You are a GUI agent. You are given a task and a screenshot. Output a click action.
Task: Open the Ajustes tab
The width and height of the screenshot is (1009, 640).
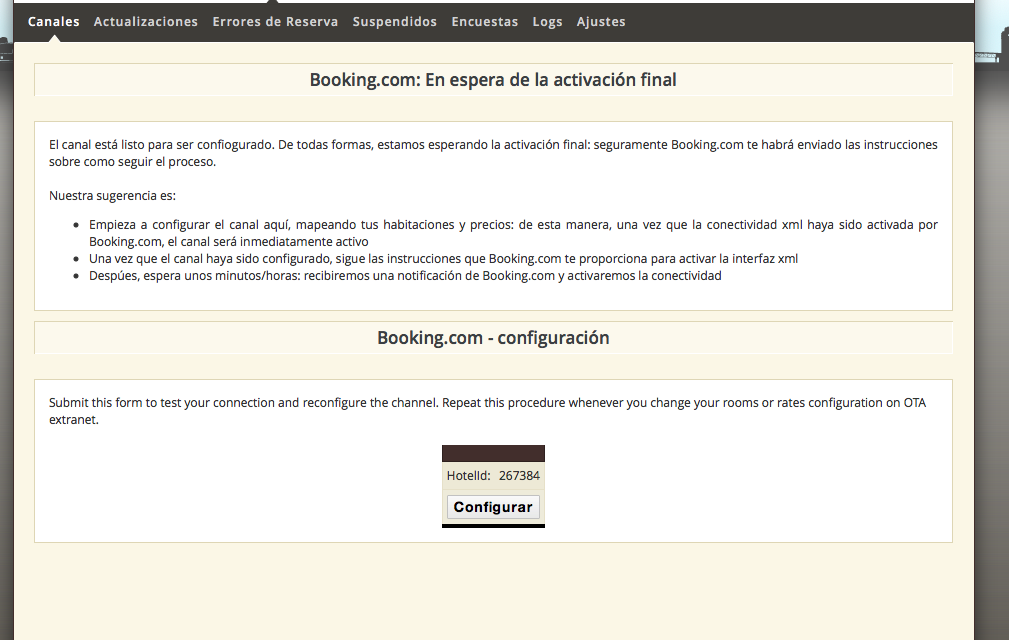601,22
